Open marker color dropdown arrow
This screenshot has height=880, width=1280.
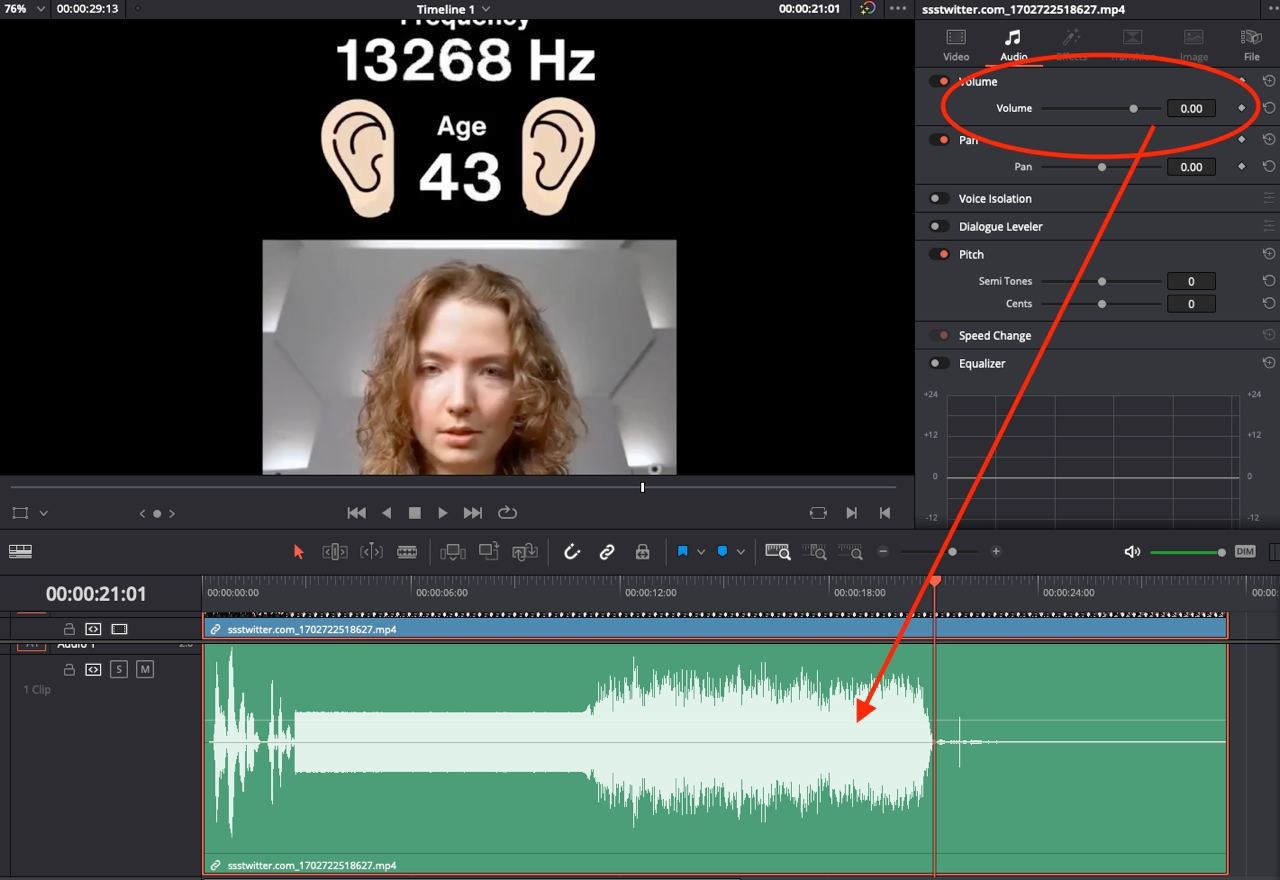pos(740,552)
